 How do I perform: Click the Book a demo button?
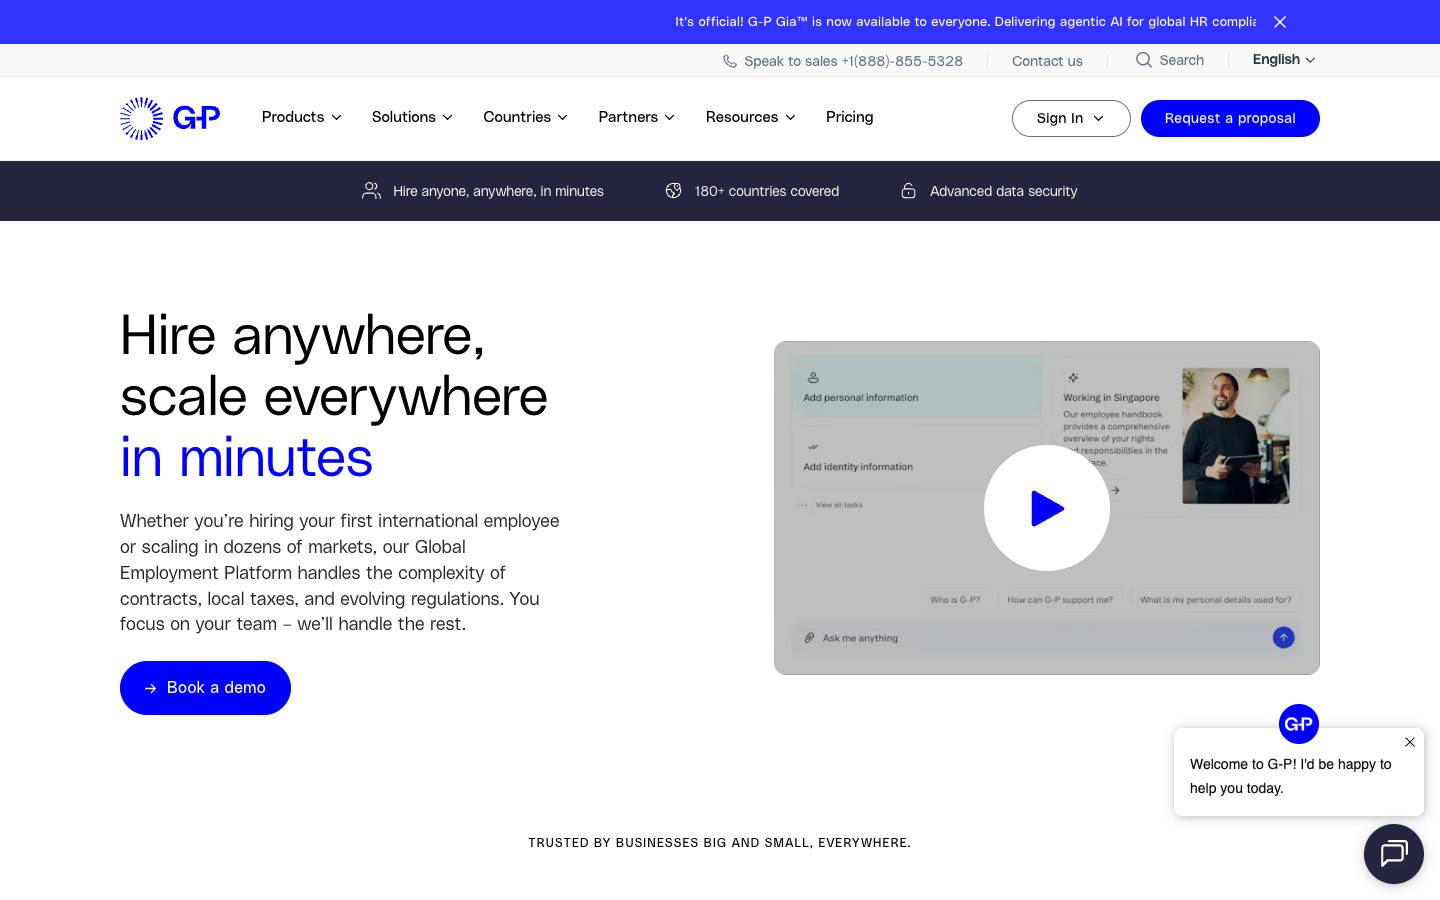tap(205, 688)
